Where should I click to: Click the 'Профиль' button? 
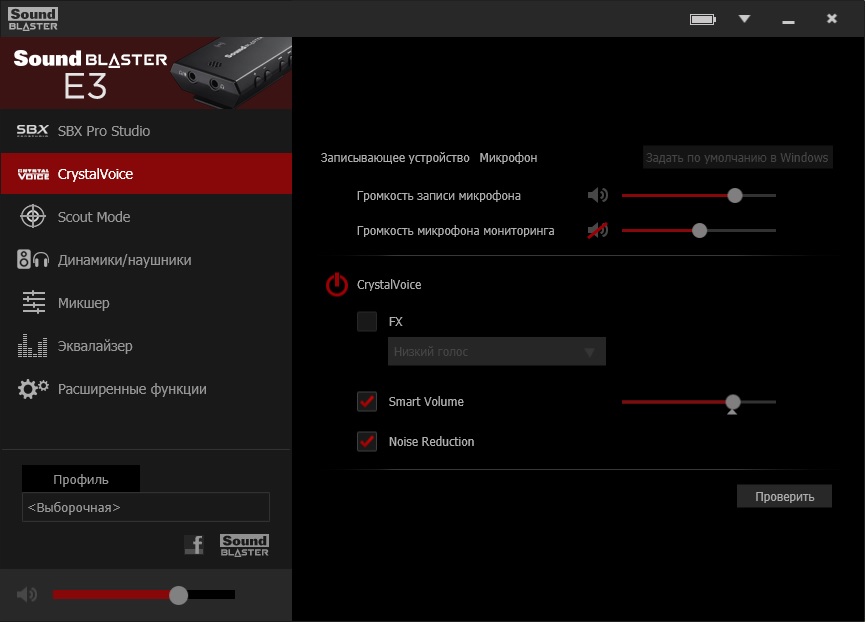(x=81, y=479)
